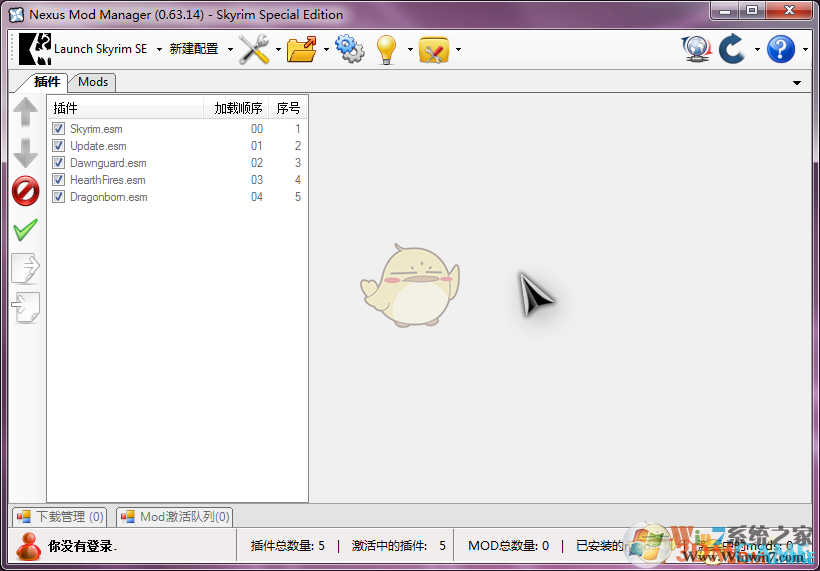Click import load order page icon
The image size is (820, 571).
(x=26, y=307)
